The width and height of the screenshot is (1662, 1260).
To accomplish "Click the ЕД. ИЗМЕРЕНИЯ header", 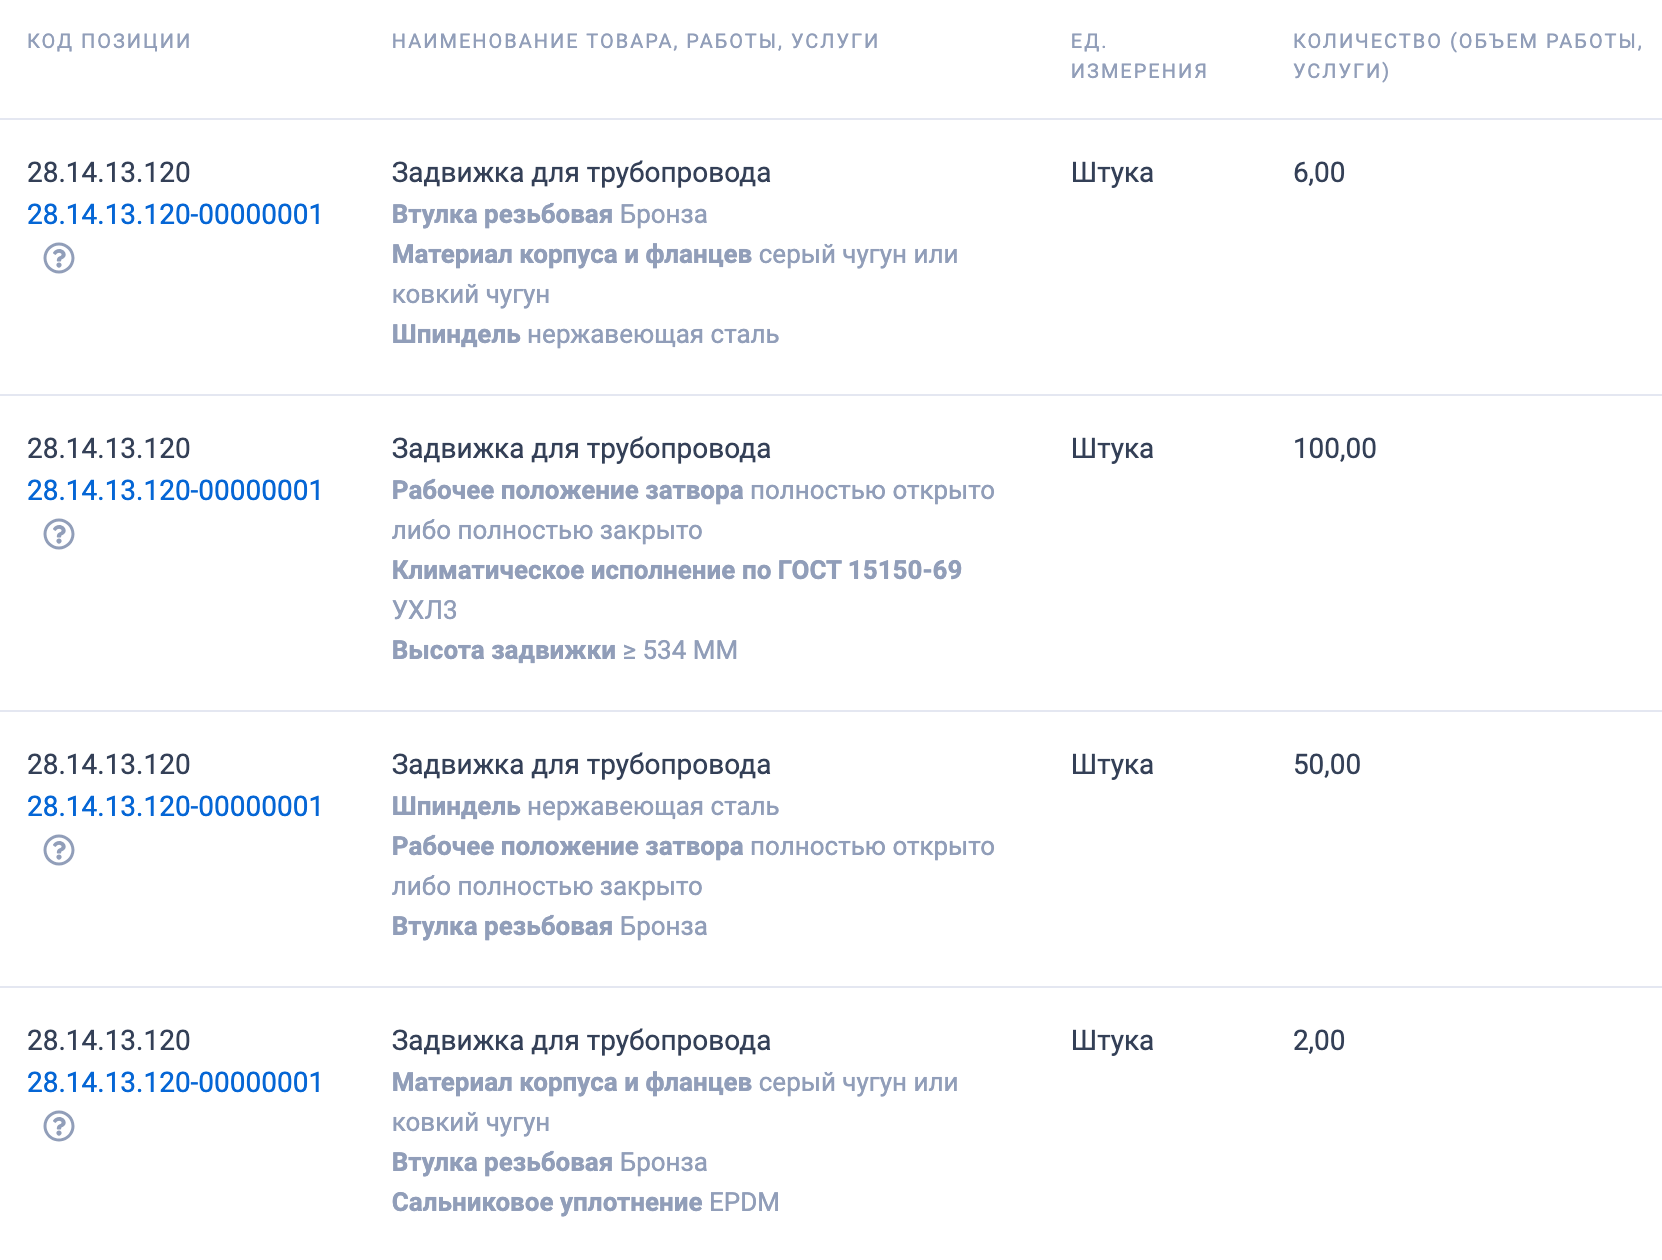I will [x=1139, y=55].
